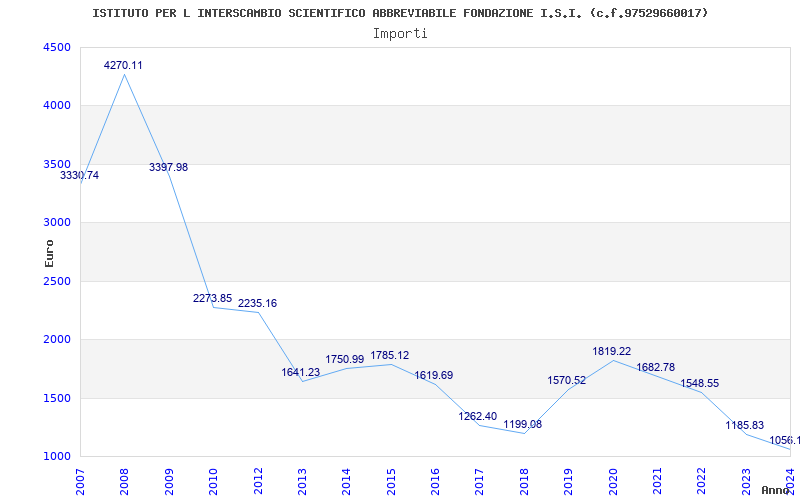Image resolution: width=800 pixels, height=500 pixels.
Task: Click the 1619.69 data label
Action: tap(434, 376)
